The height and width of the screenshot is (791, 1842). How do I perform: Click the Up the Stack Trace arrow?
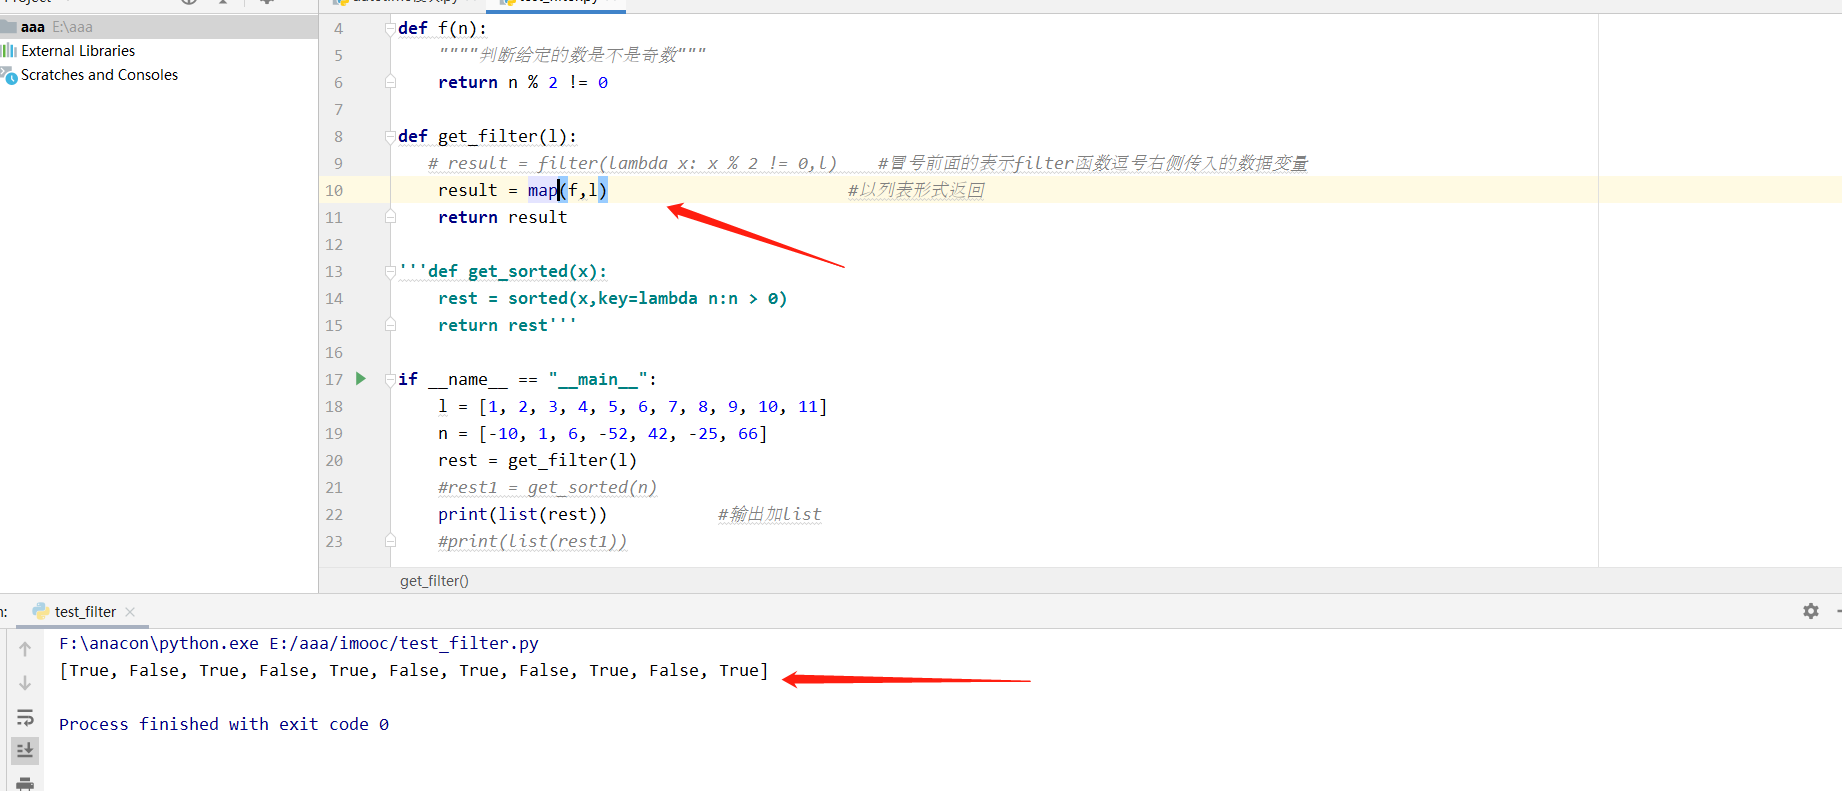(25, 649)
